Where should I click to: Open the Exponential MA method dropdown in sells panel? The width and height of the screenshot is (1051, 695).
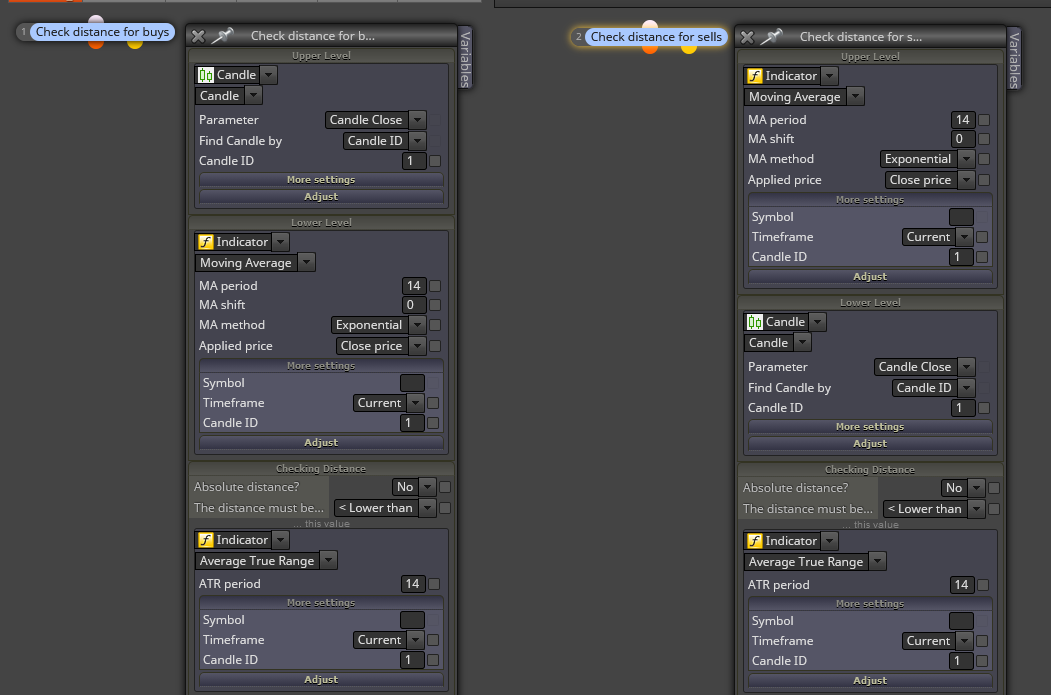tap(967, 159)
